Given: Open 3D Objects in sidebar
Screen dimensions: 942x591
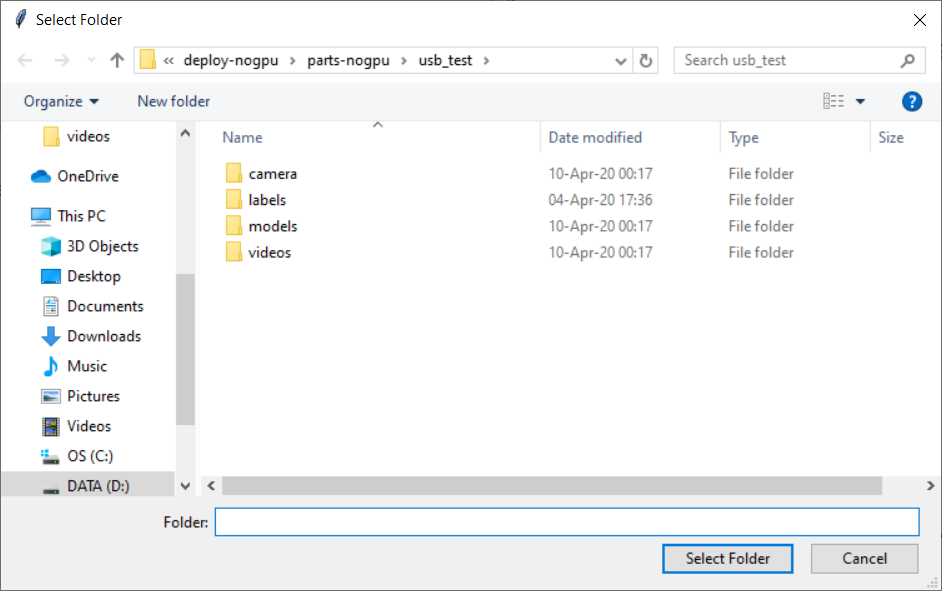Looking at the screenshot, I should click(103, 246).
